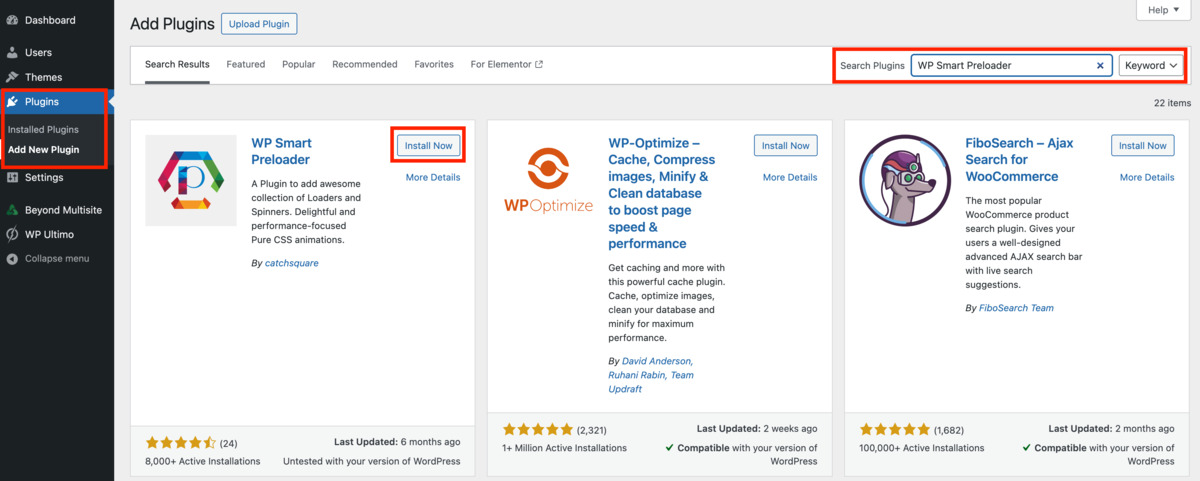Open author link catchsquare
Image resolution: width=1200 pixels, height=481 pixels.
pos(292,263)
